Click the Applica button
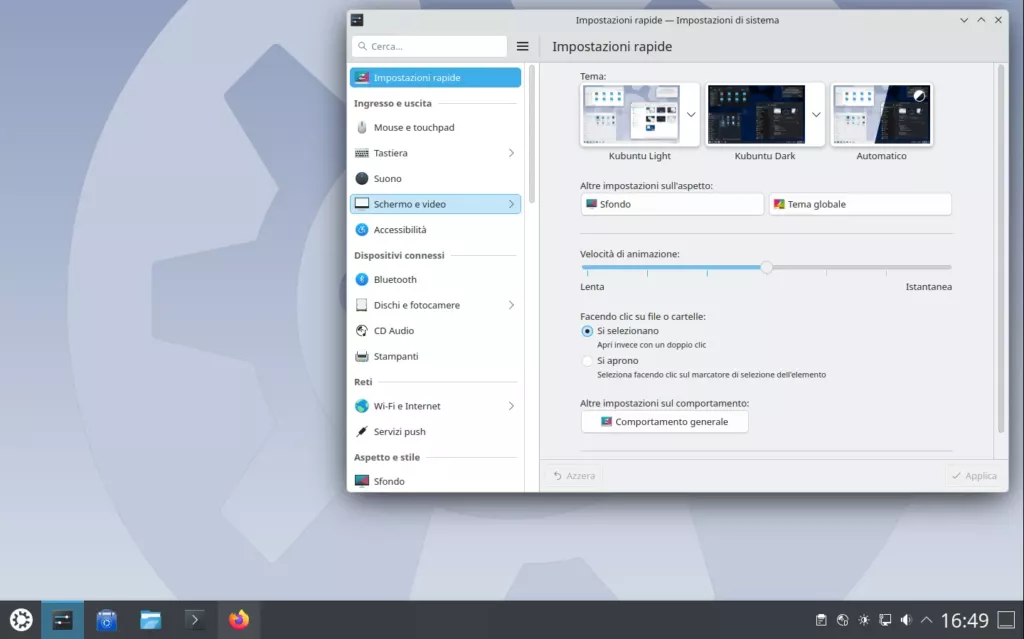 point(974,476)
